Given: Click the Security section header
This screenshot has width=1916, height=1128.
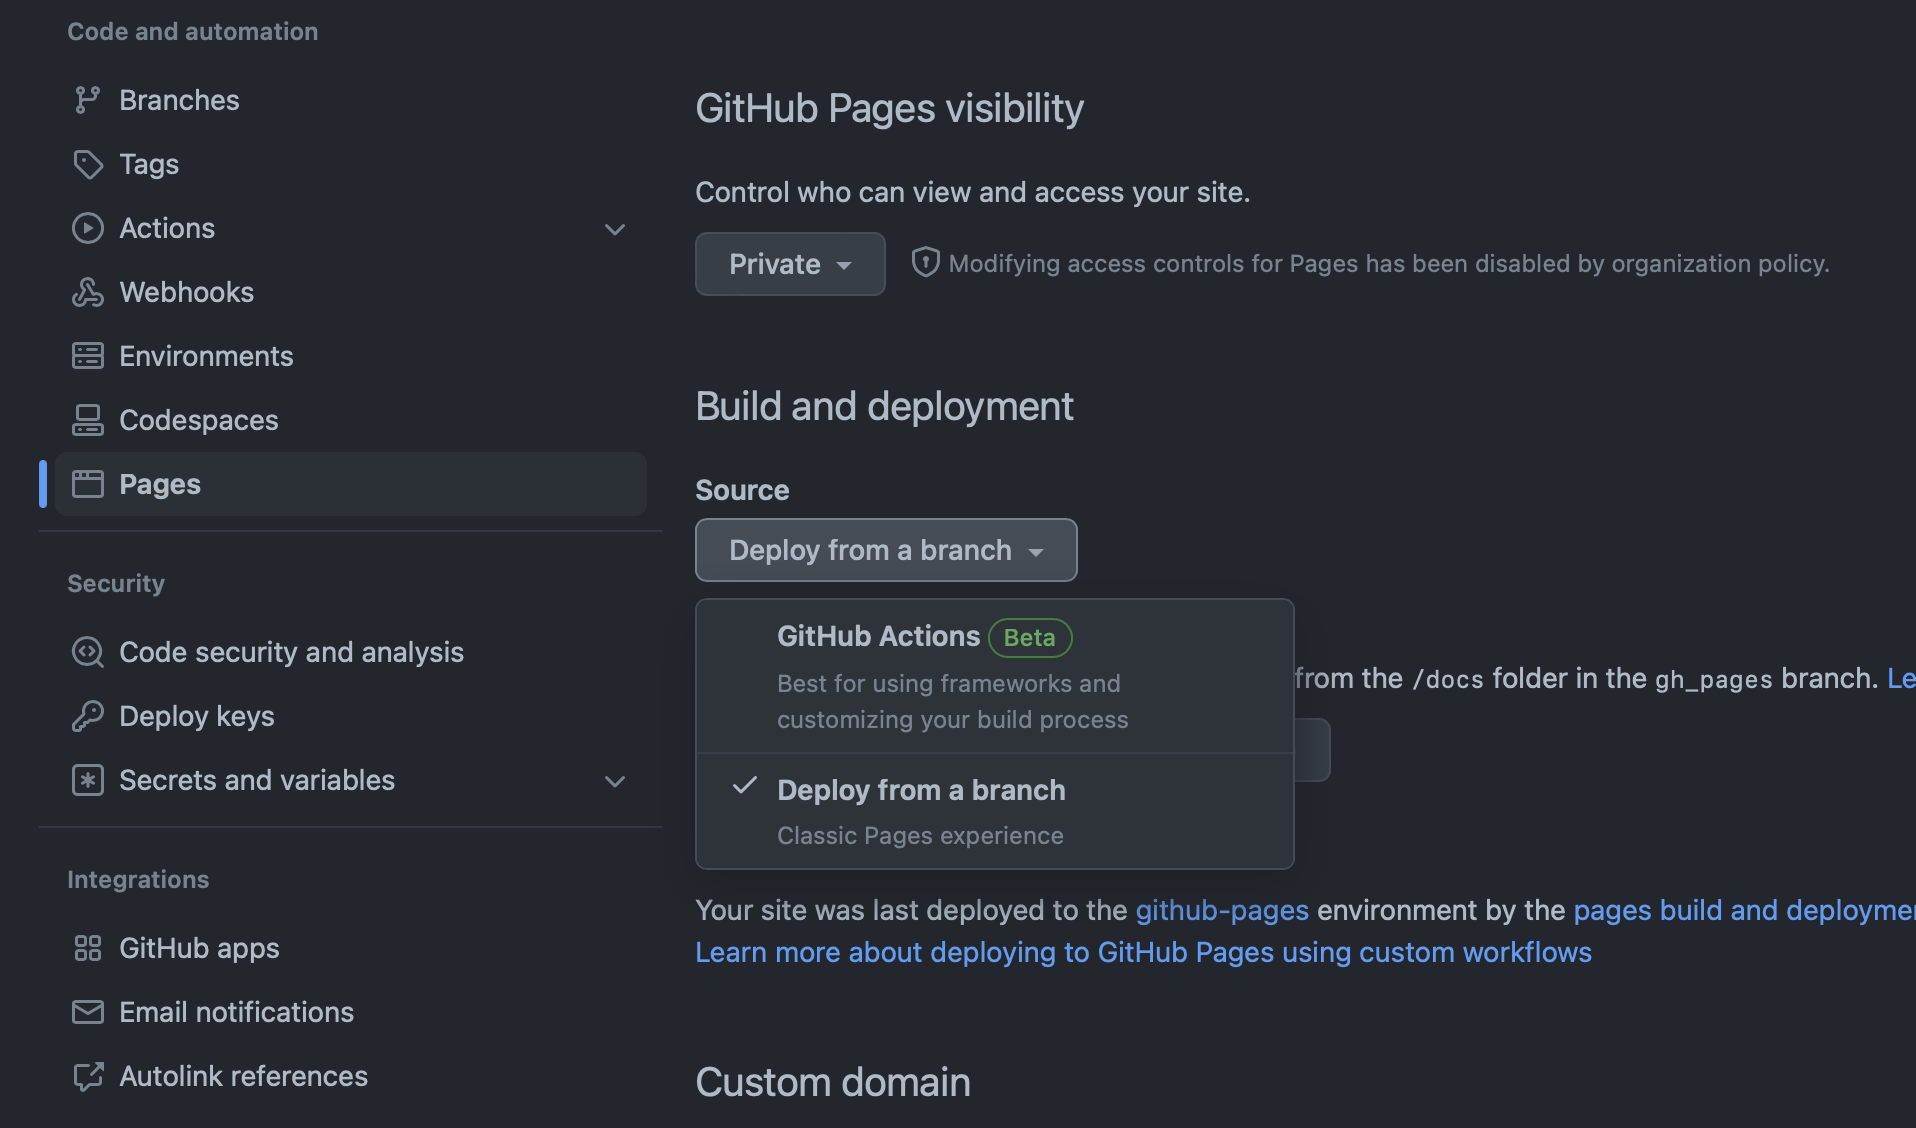Looking at the screenshot, I should tap(116, 584).
